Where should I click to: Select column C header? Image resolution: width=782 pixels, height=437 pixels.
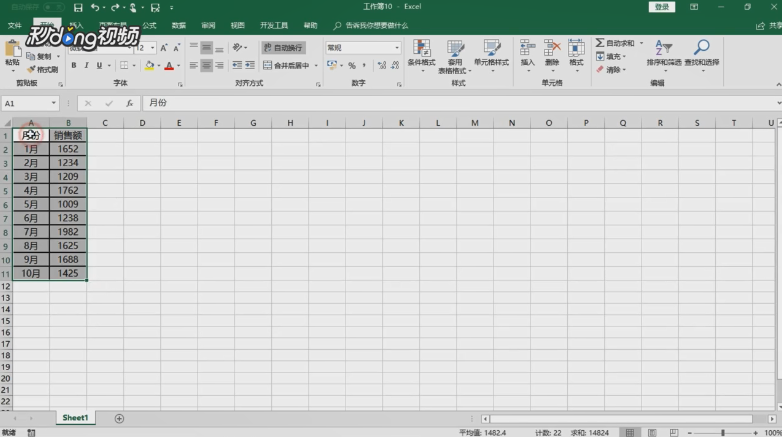[x=105, y=123]
